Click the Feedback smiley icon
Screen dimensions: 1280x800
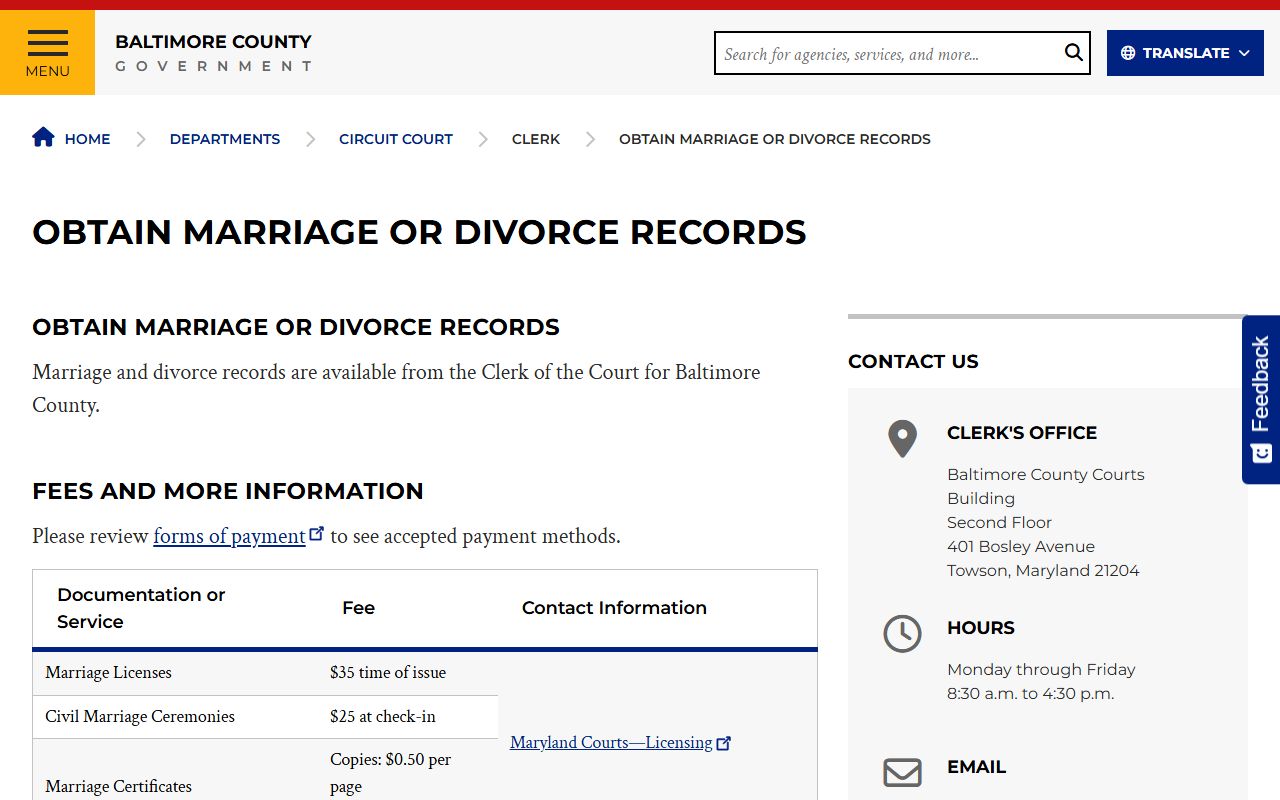1261,453
